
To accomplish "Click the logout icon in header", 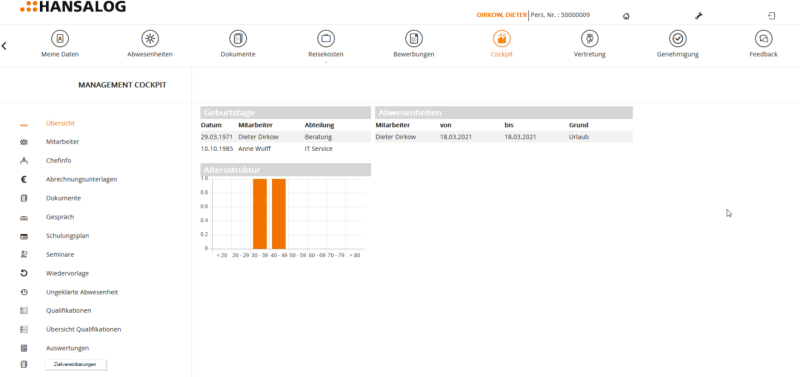I will click(771, 16).
